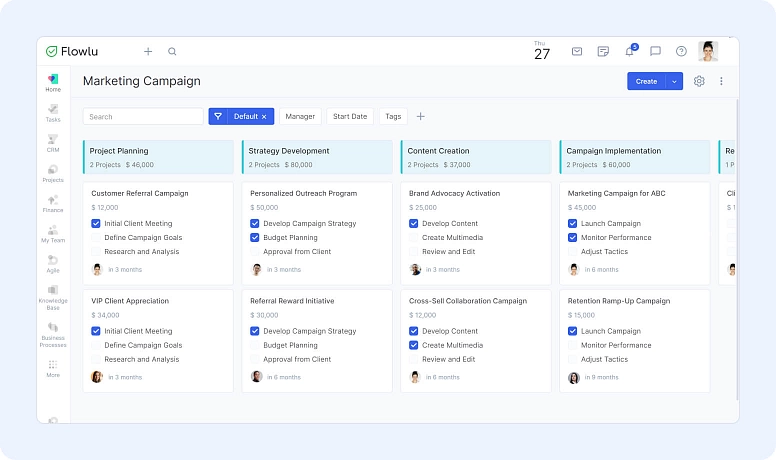This screenshot has height=460, width=776.
Task: Open the Start Date filter dropdown
Action: click(349, 116)
